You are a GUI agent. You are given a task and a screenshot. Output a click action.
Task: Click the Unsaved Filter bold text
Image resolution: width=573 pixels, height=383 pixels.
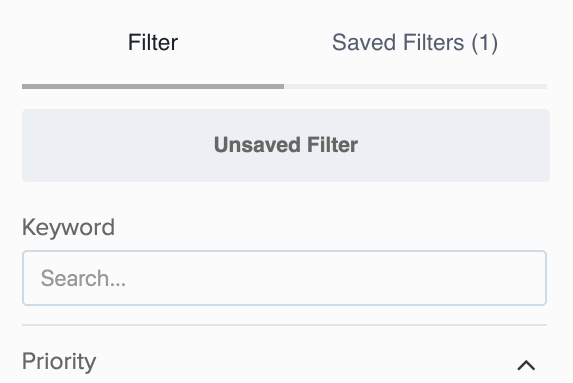[286, 145]
